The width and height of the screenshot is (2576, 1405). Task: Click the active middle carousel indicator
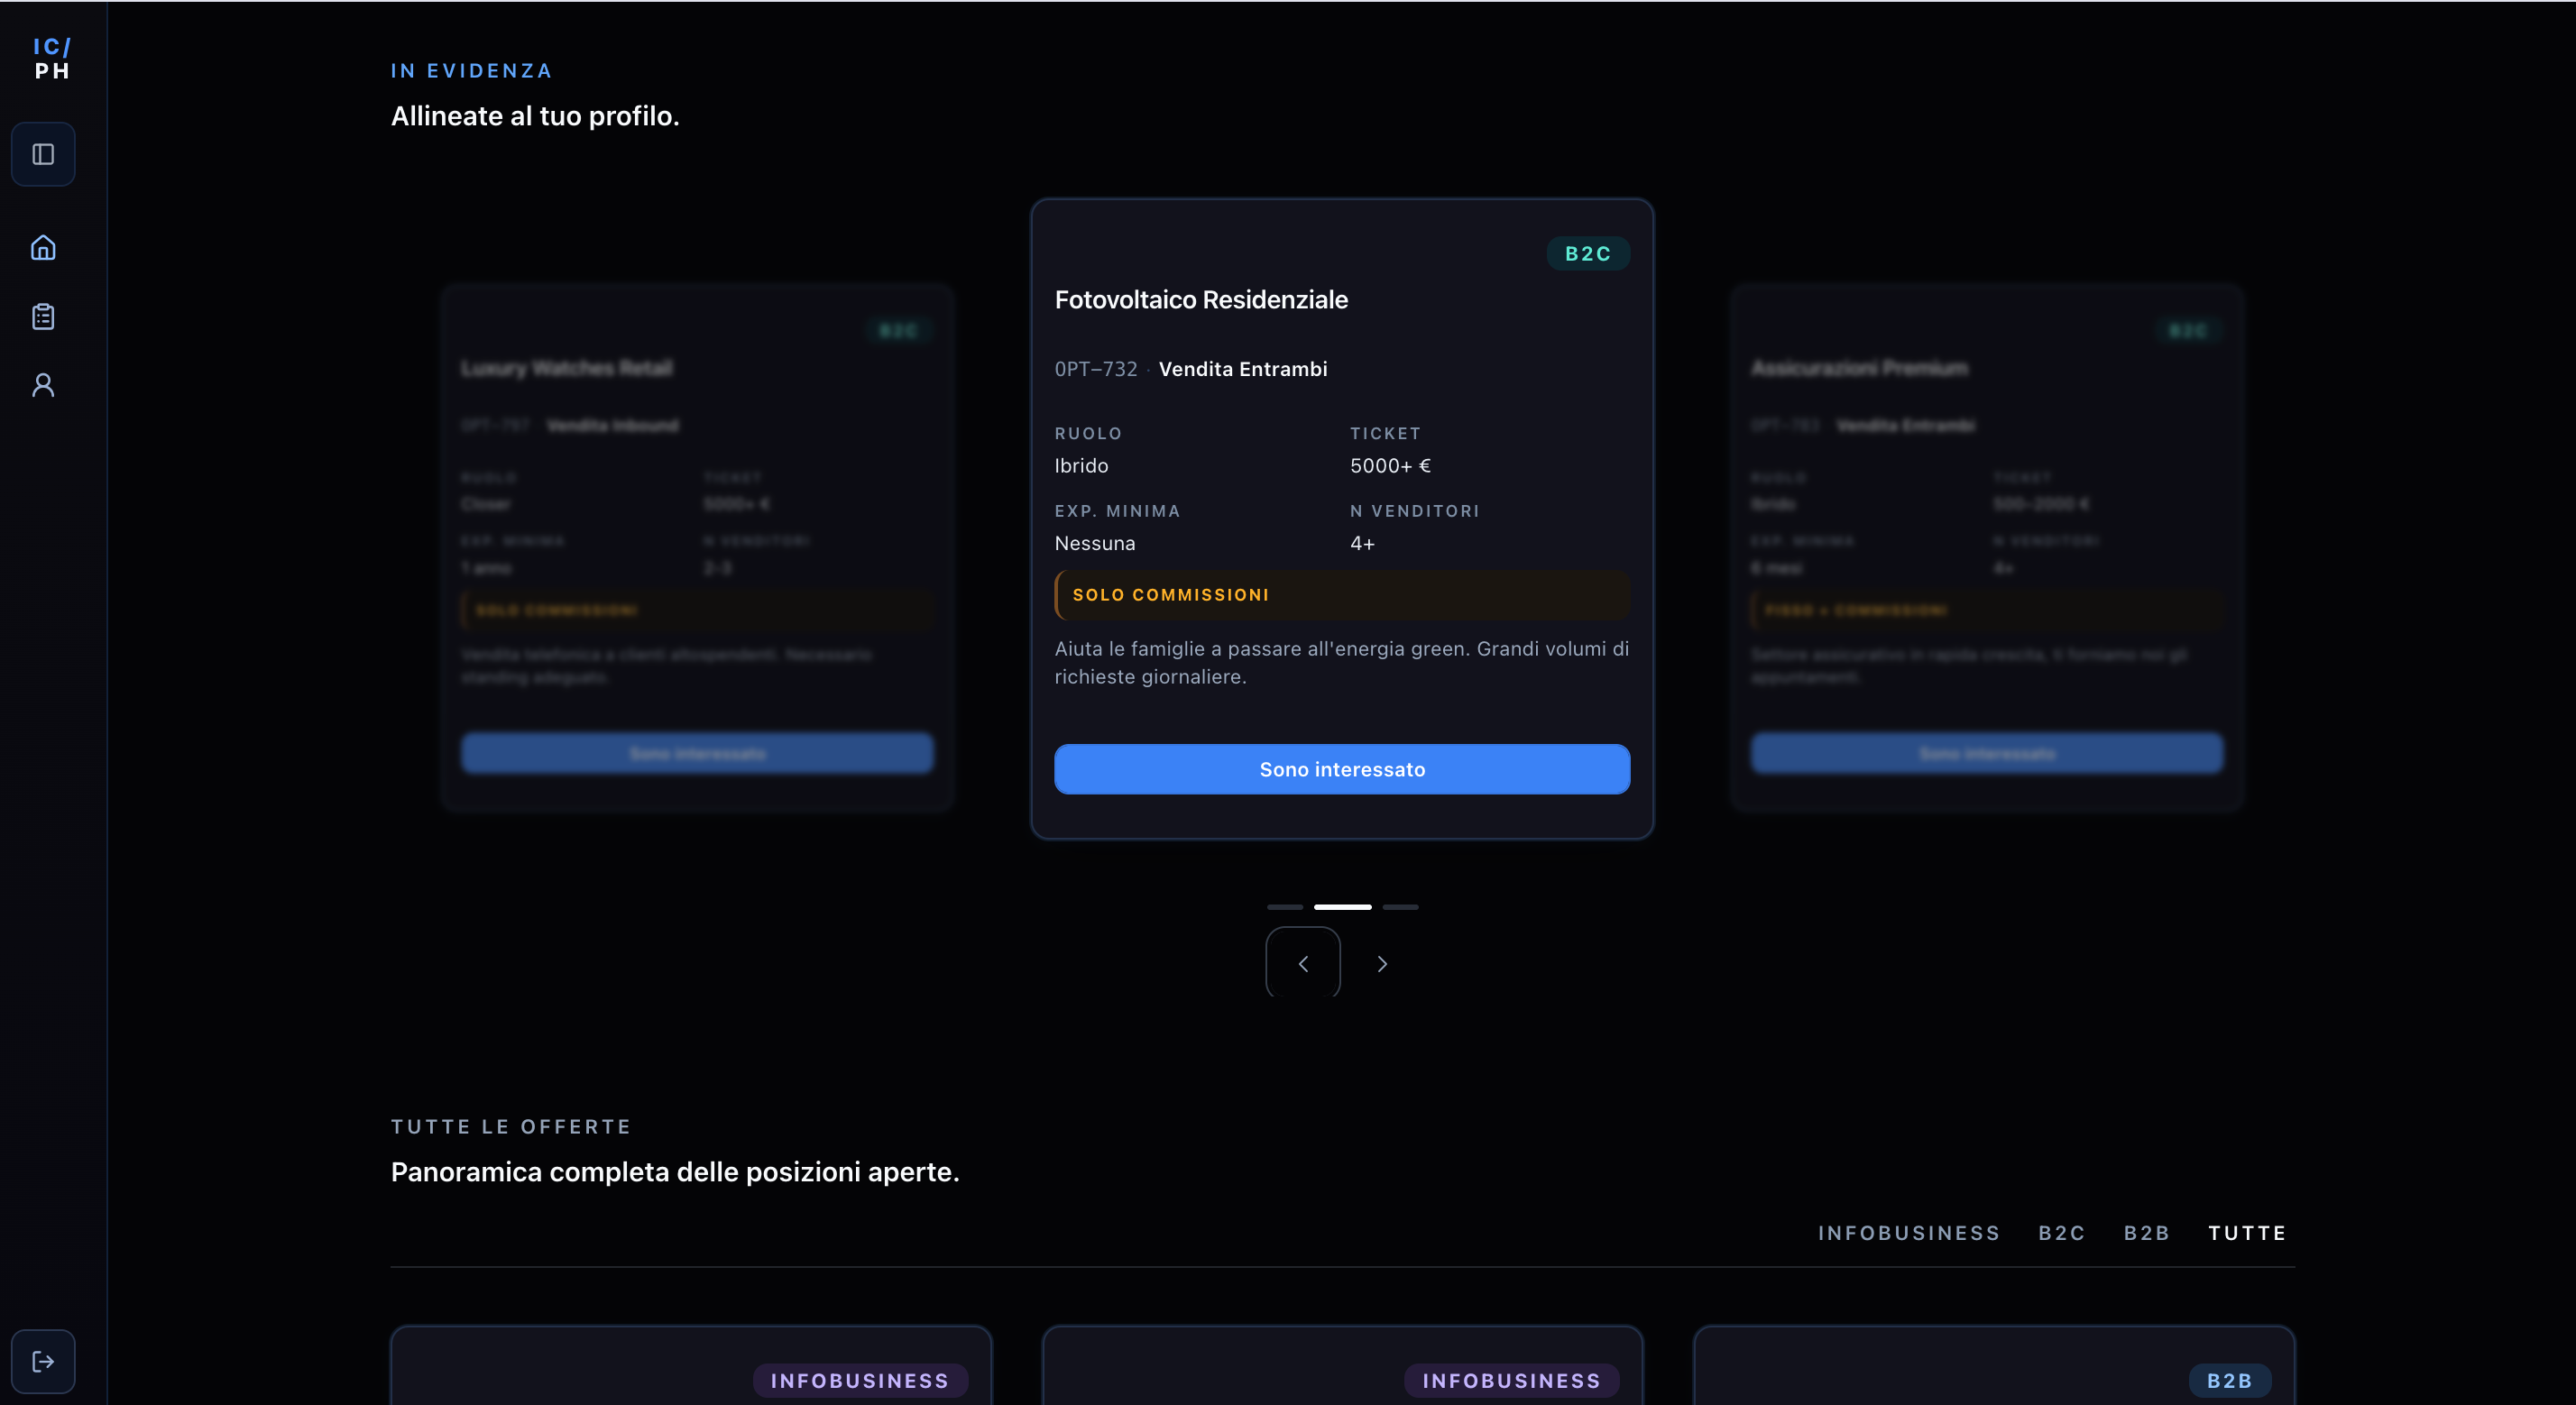click(1342, 907)
